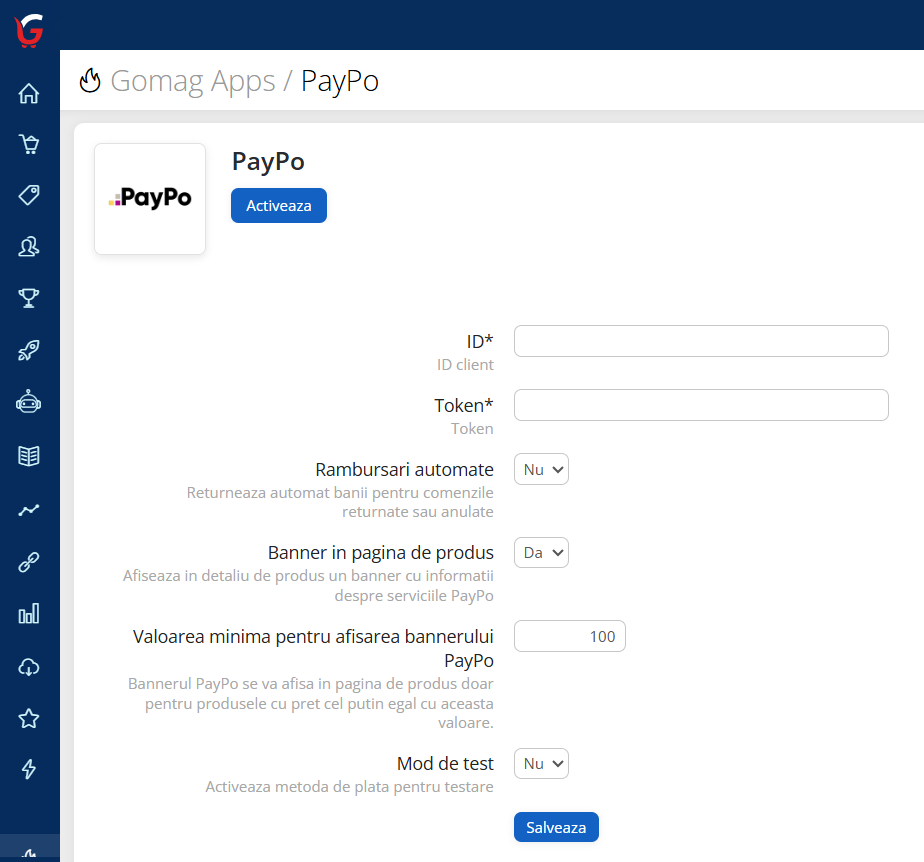Image resolution: width=924 pixels, height=862 pixels.
Task: Click 'Activeaza metoda de plata pentru testare' text
Action: [349, 787]
